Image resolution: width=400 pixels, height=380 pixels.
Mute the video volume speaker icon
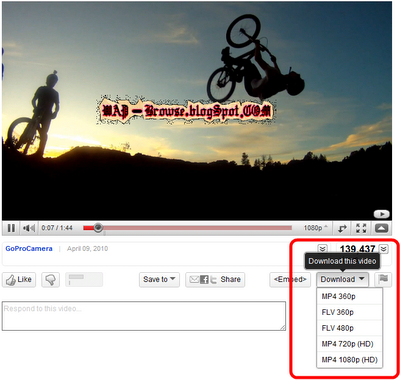pos(29,228)
